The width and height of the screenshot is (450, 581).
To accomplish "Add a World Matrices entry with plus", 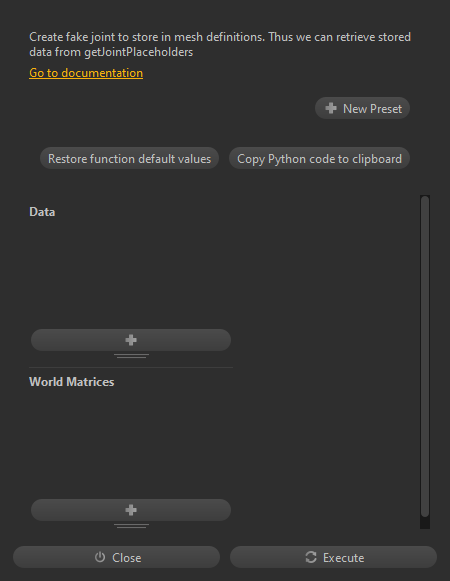I will click(x=131, y=510).
